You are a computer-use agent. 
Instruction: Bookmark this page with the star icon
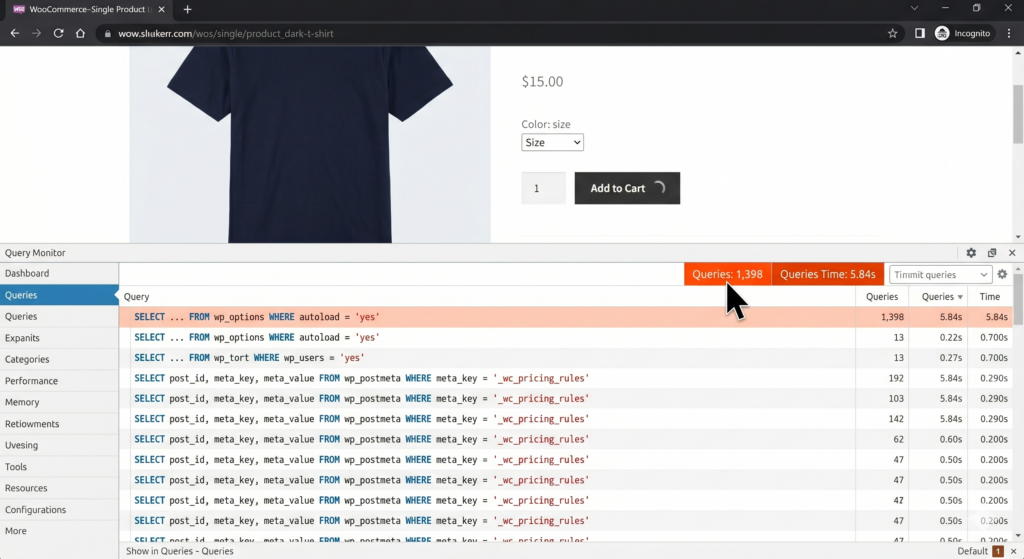892,33
